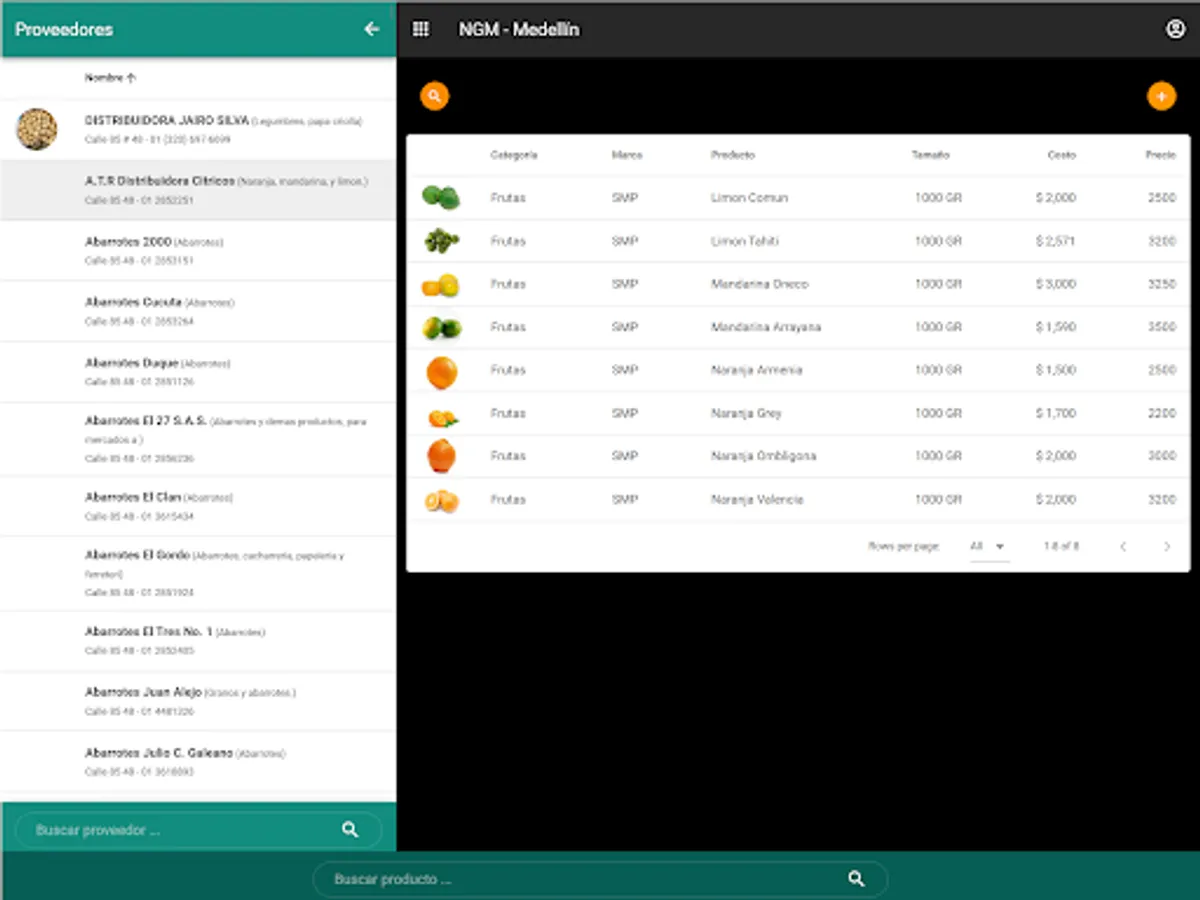Select the Proveedores panel title
This screenshot has width=1200, height=900.
click(61, 30)
